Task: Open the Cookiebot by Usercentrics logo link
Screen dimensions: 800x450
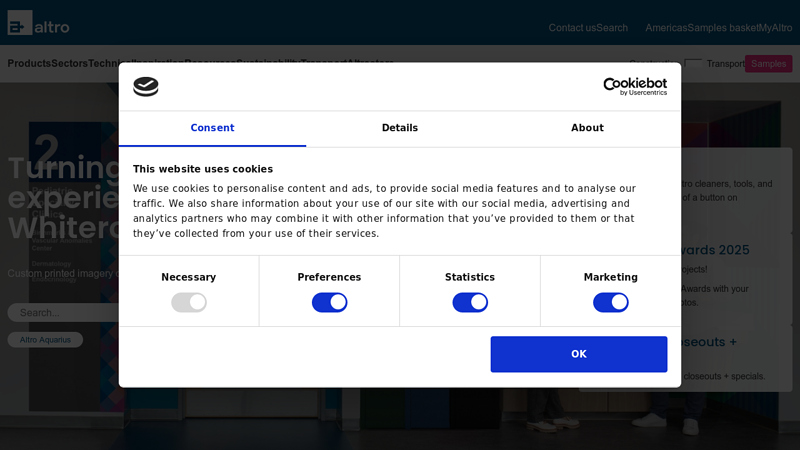Action: click(x=635, y=86)
